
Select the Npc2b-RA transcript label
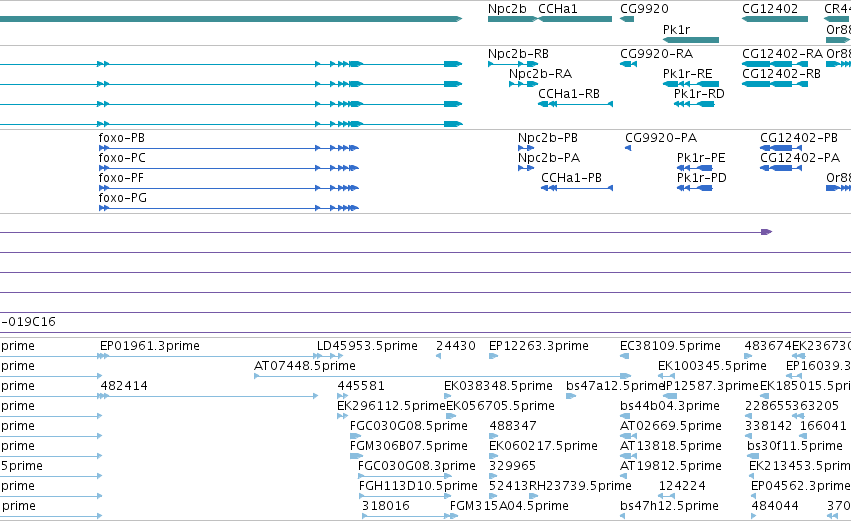click(540, 74)
